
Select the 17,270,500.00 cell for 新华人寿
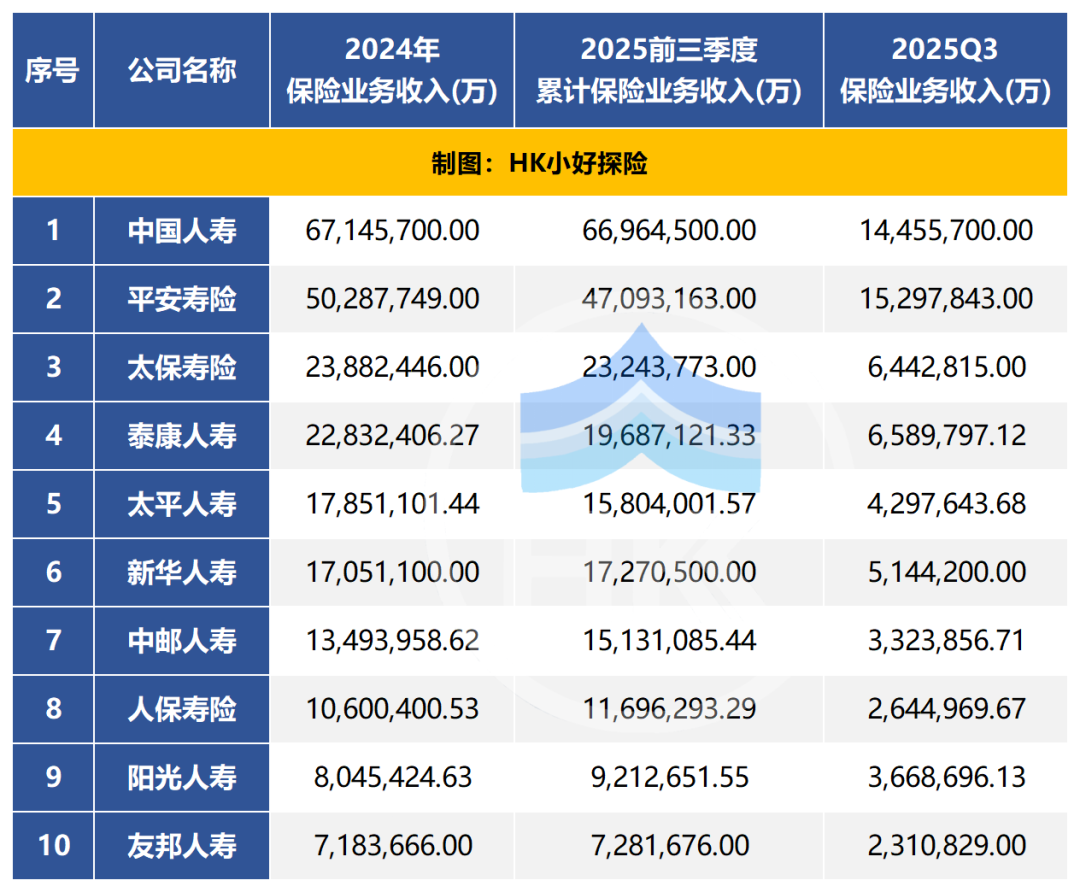coord(669,572)
